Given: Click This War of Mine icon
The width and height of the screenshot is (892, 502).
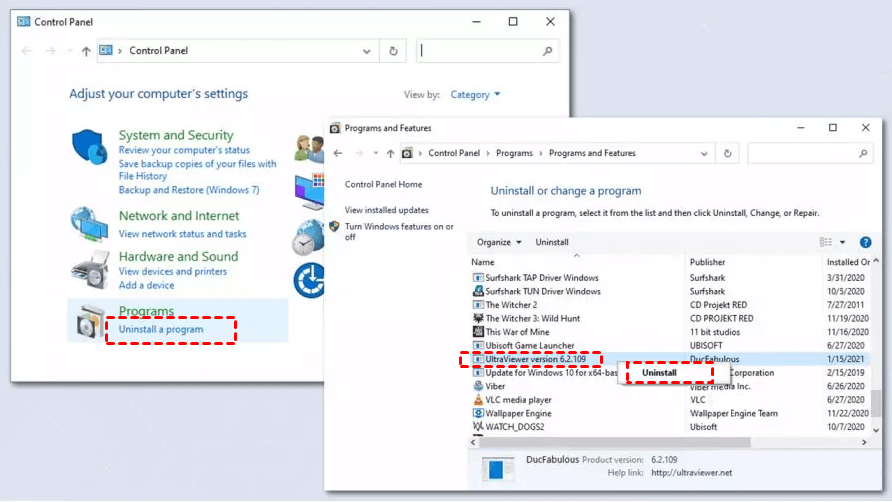Looking at the screenshot, I should 478,332.
